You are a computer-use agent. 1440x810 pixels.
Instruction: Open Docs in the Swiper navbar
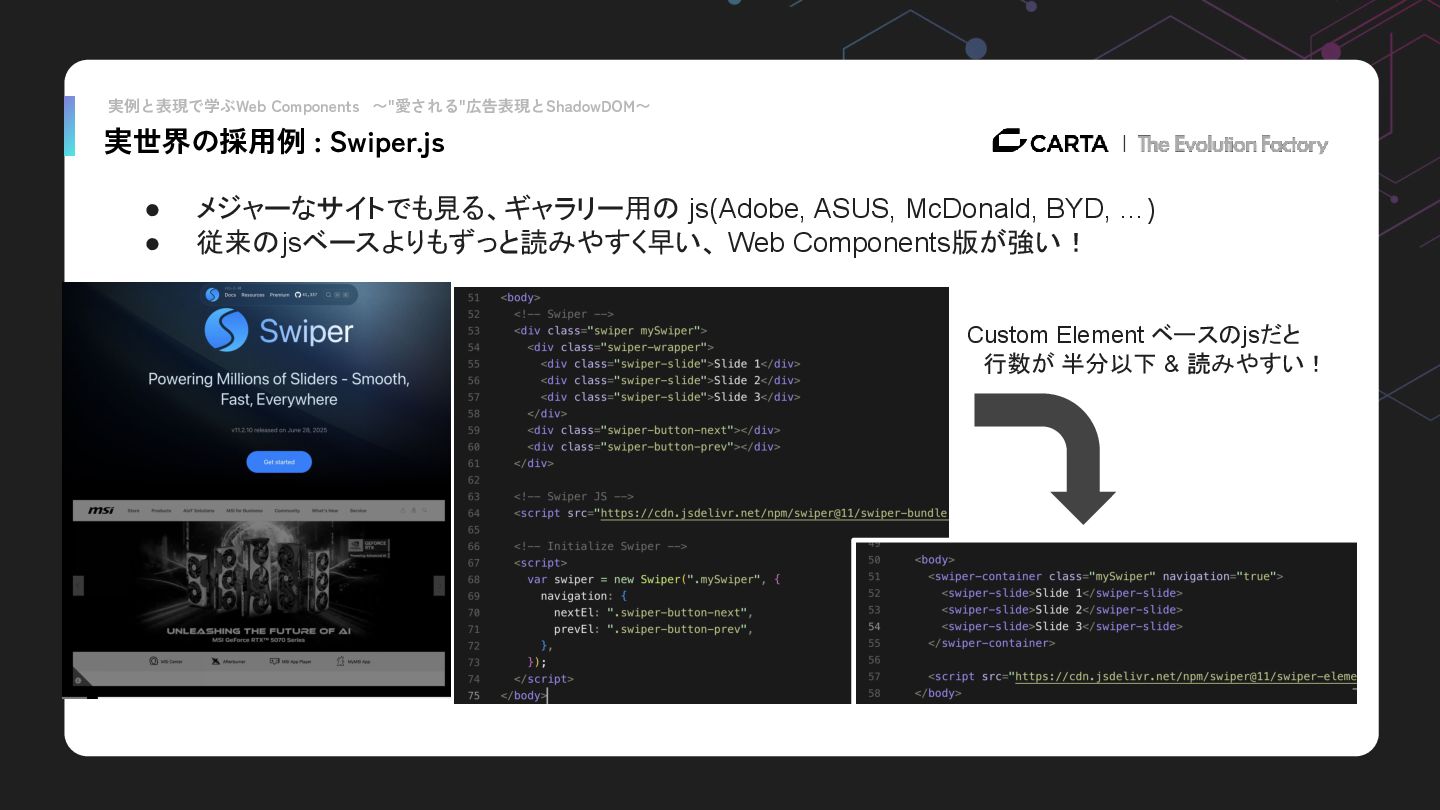tap(230, 295)
